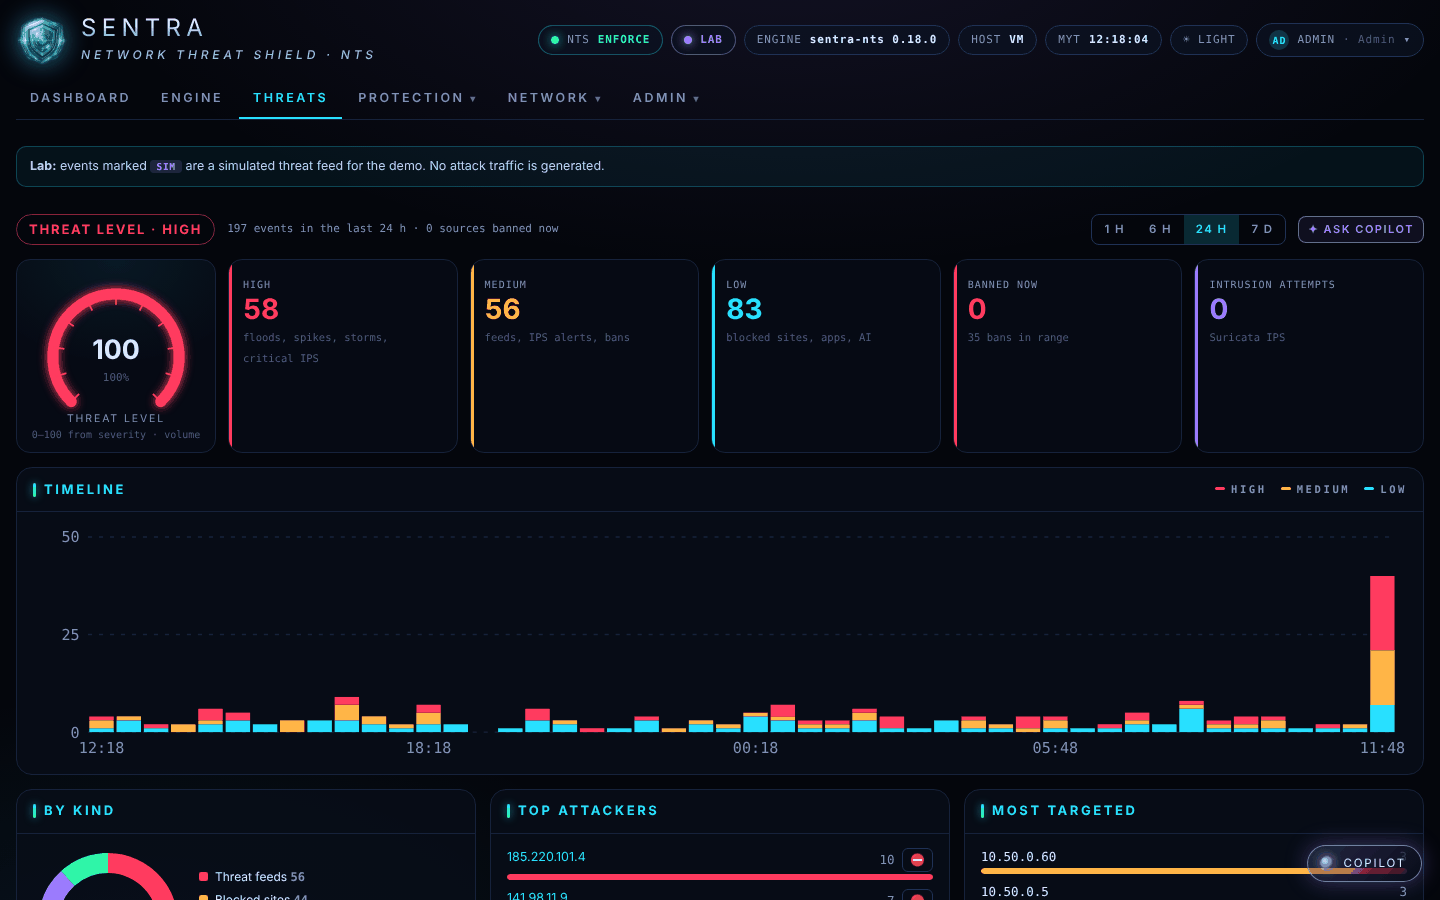Click the Threat Level High badge

pyautogui.click(x=115, y=229)
